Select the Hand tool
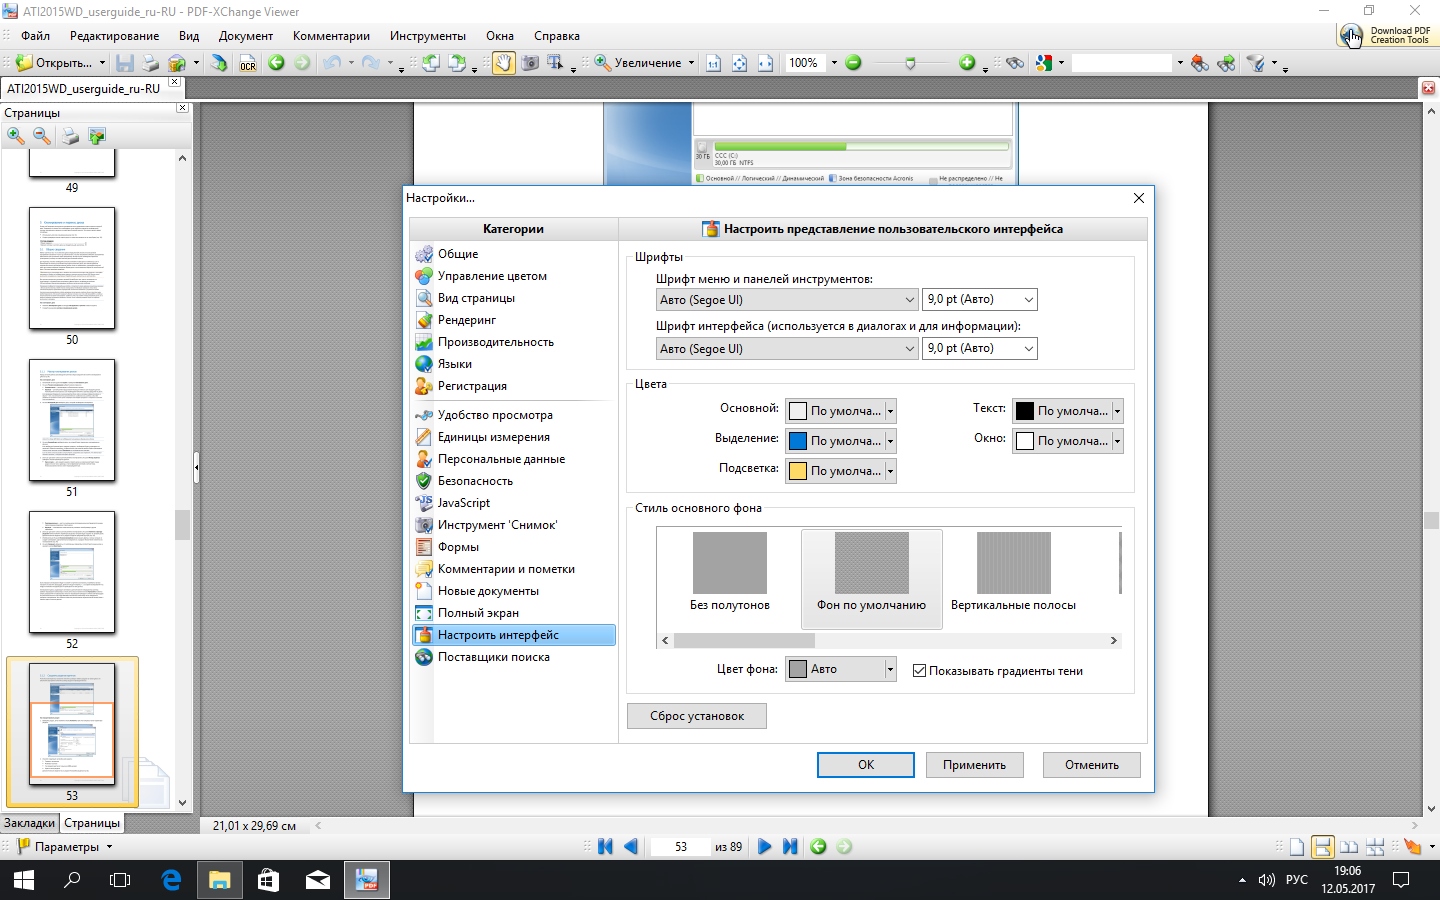 coord(503,63)
